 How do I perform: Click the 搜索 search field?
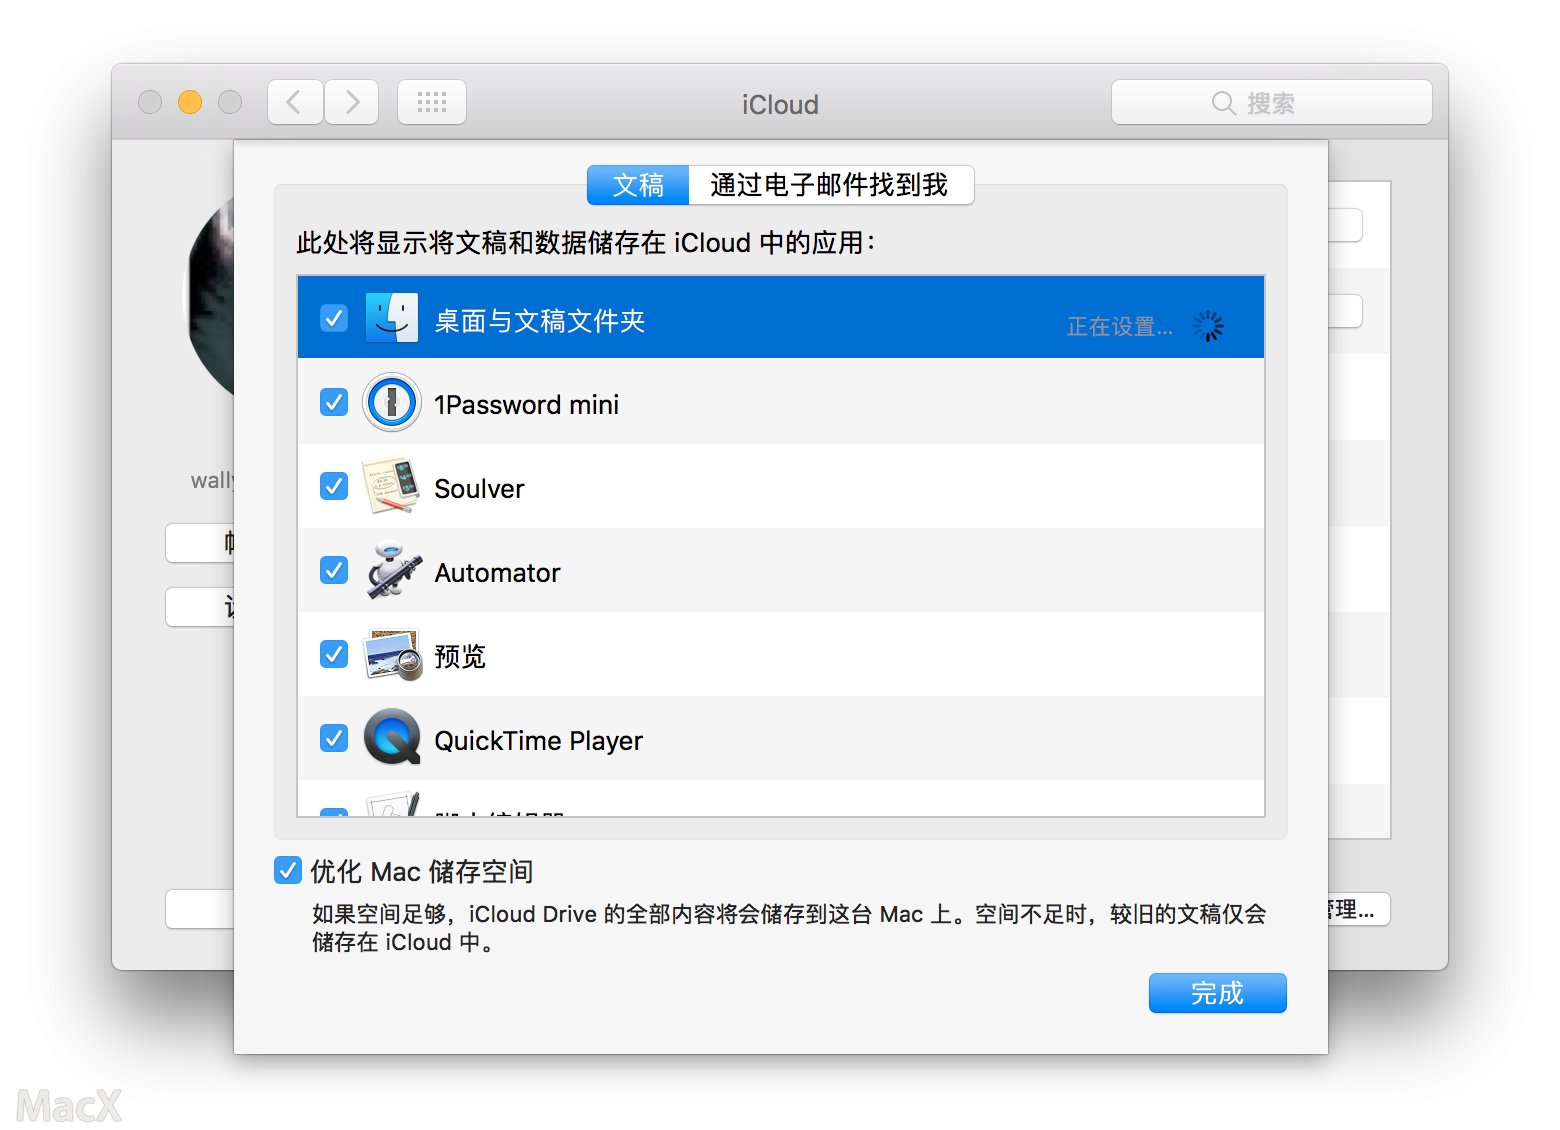[x=1271, y=102]
